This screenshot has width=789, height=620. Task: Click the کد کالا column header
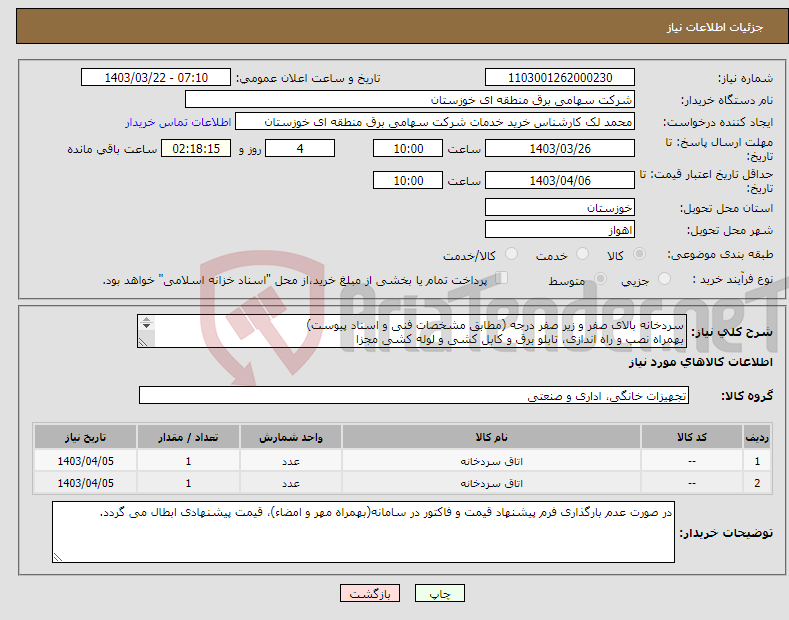[692, 437]
